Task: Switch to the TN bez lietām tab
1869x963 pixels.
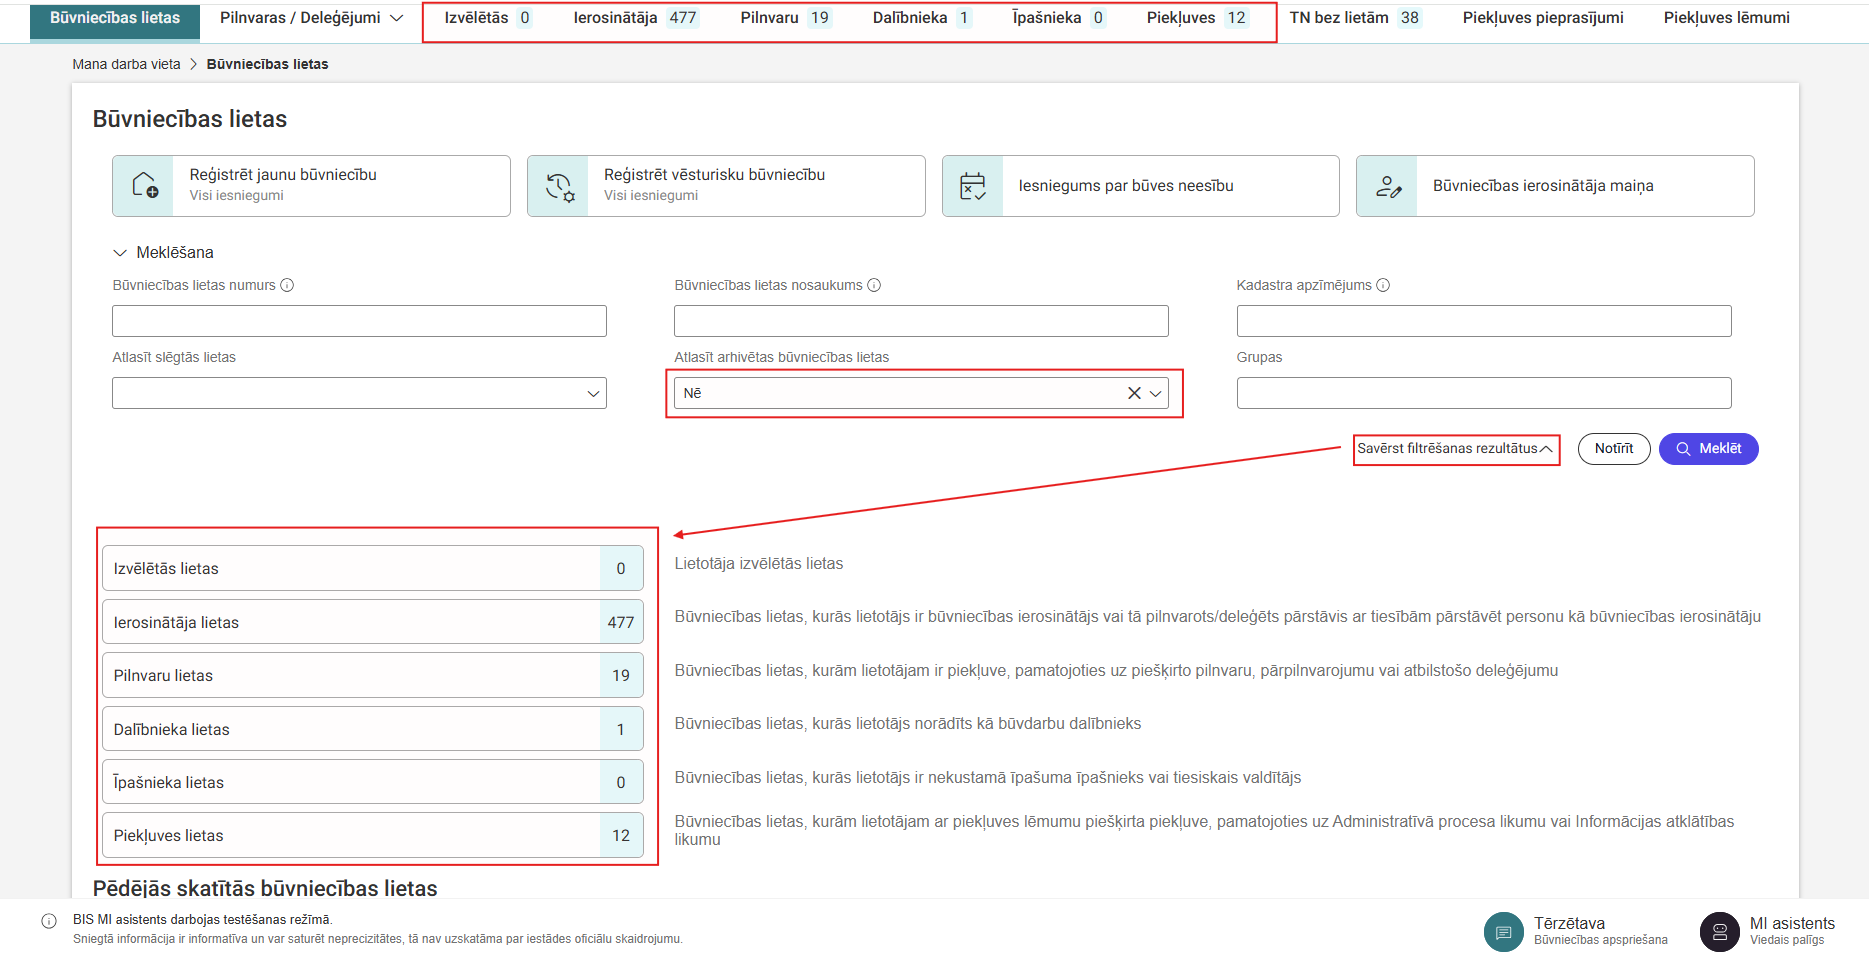Action: click(x=1353, y=18)
